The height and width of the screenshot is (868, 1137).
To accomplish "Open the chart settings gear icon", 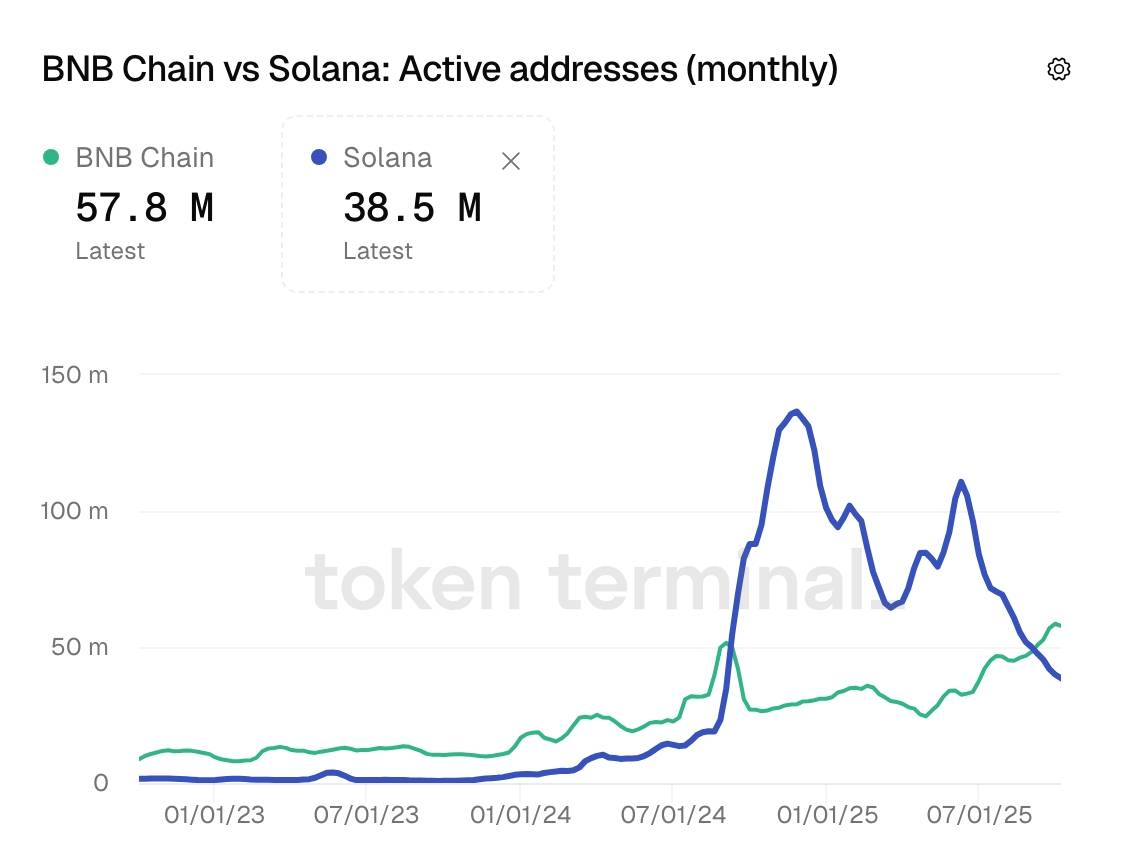I will [x=1058, y=69].
